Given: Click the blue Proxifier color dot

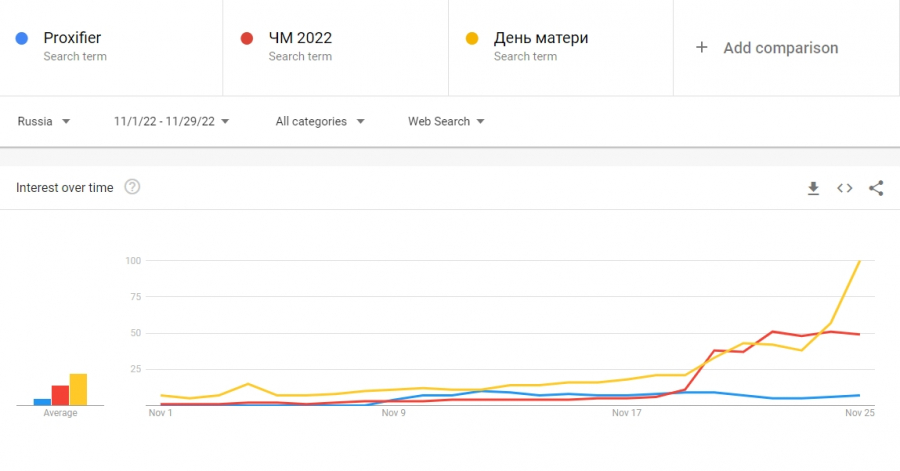Looking at the screenshot, I should tap(21, 38).
